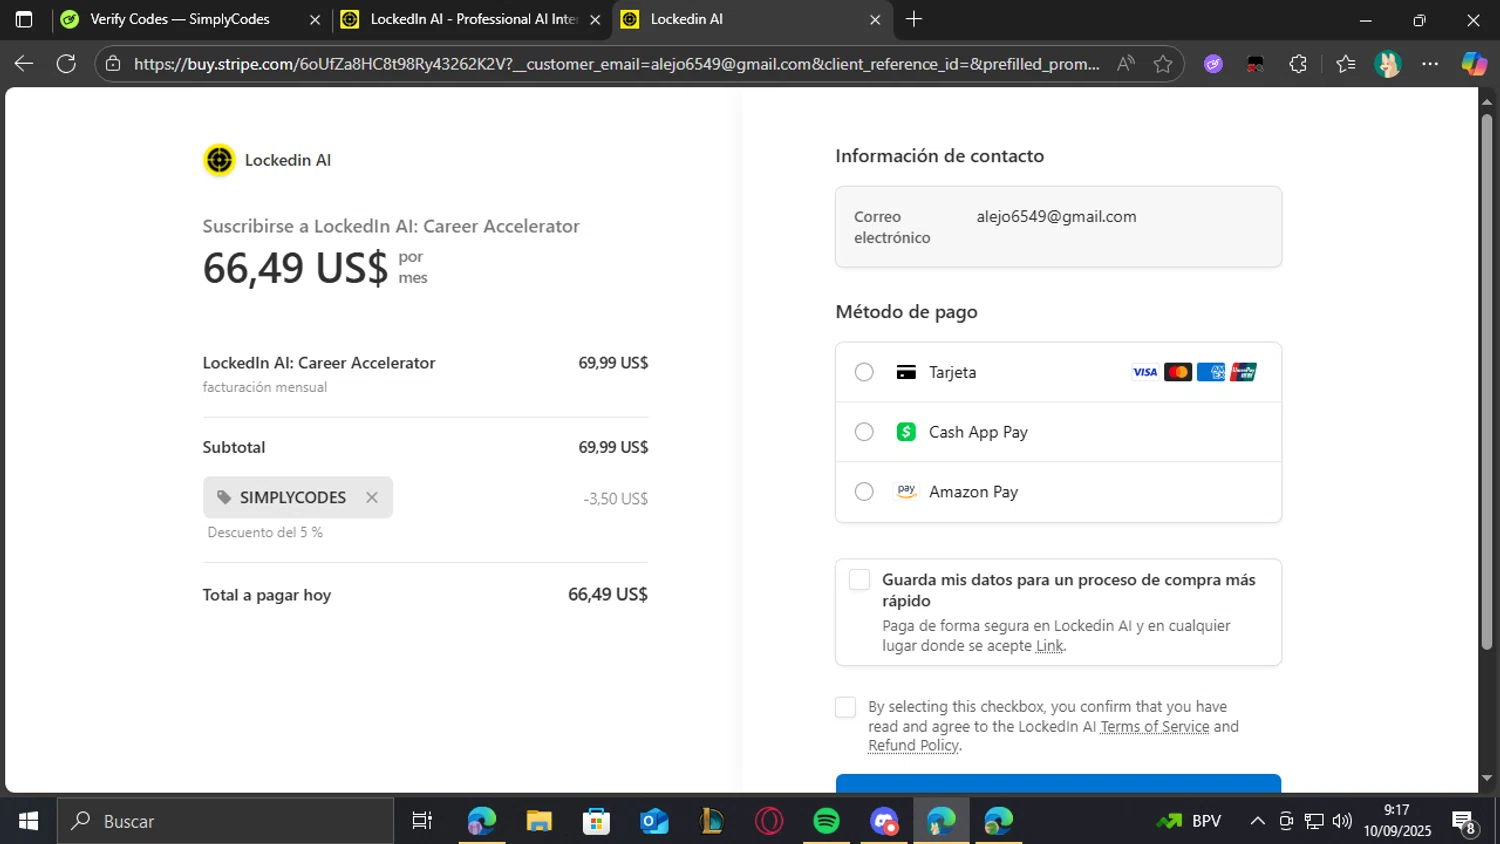1500x844 pixels.
Task: Click the page vertical scrollbar thumb
Action: click(x=1487, y=380)
